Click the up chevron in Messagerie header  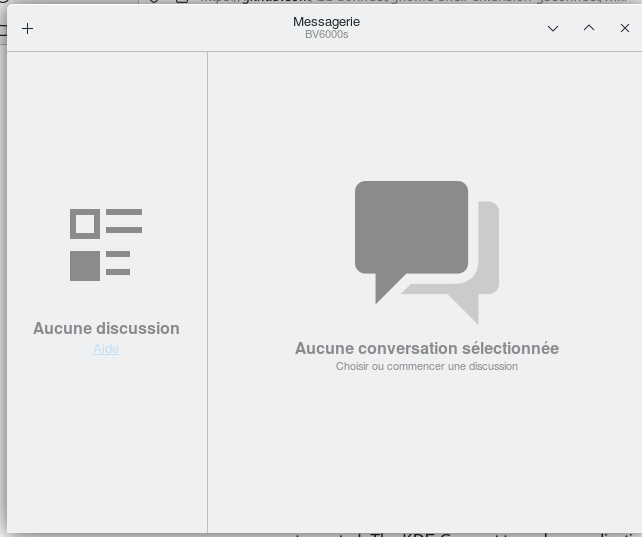(589, 28)
